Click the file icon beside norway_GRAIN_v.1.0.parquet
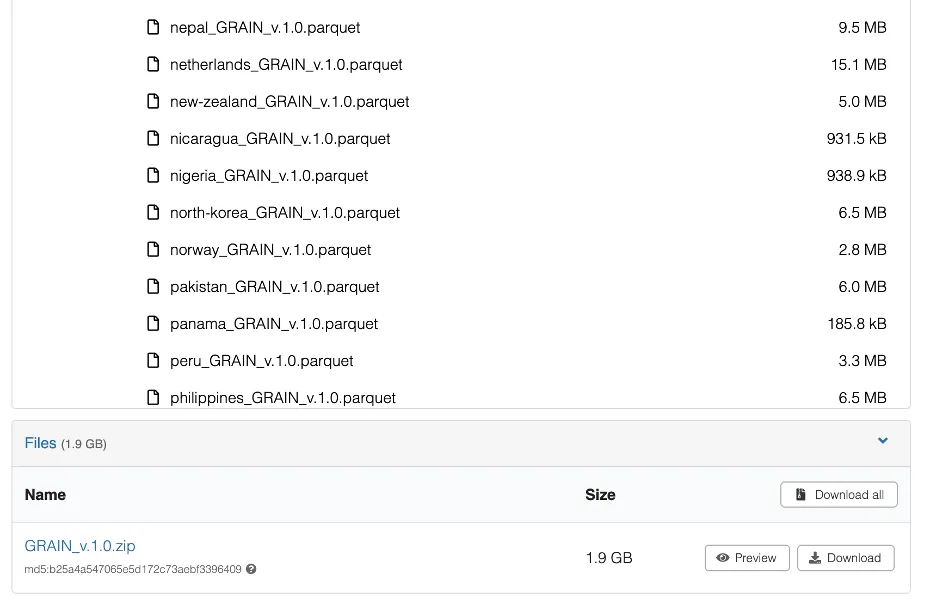The image size is (936, 610). (x=153, y=249)
